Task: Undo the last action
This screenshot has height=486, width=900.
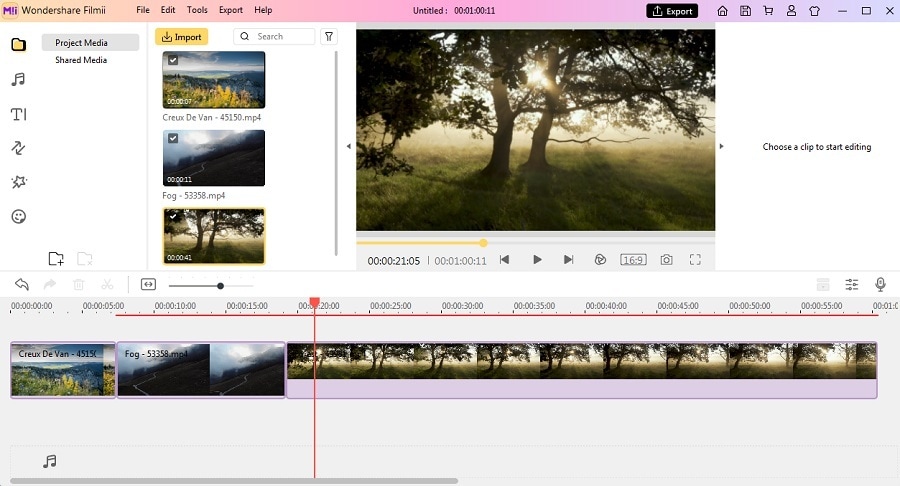Action: pos(22,284)
